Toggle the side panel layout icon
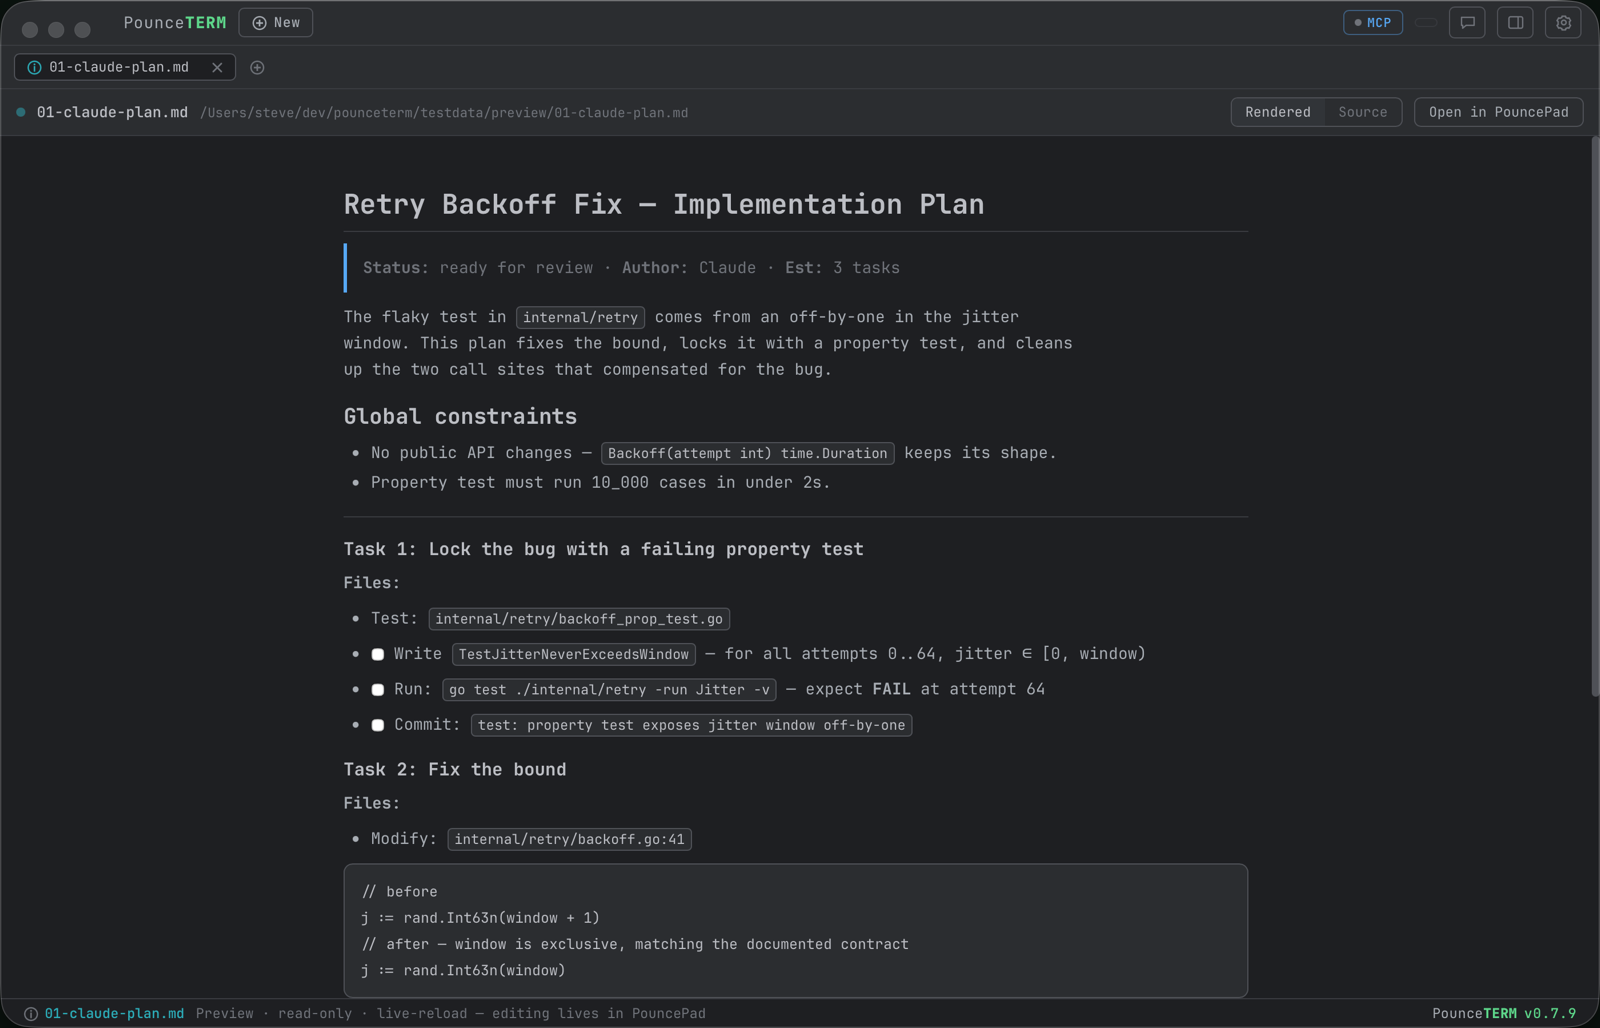 (x=1515, y=23)
